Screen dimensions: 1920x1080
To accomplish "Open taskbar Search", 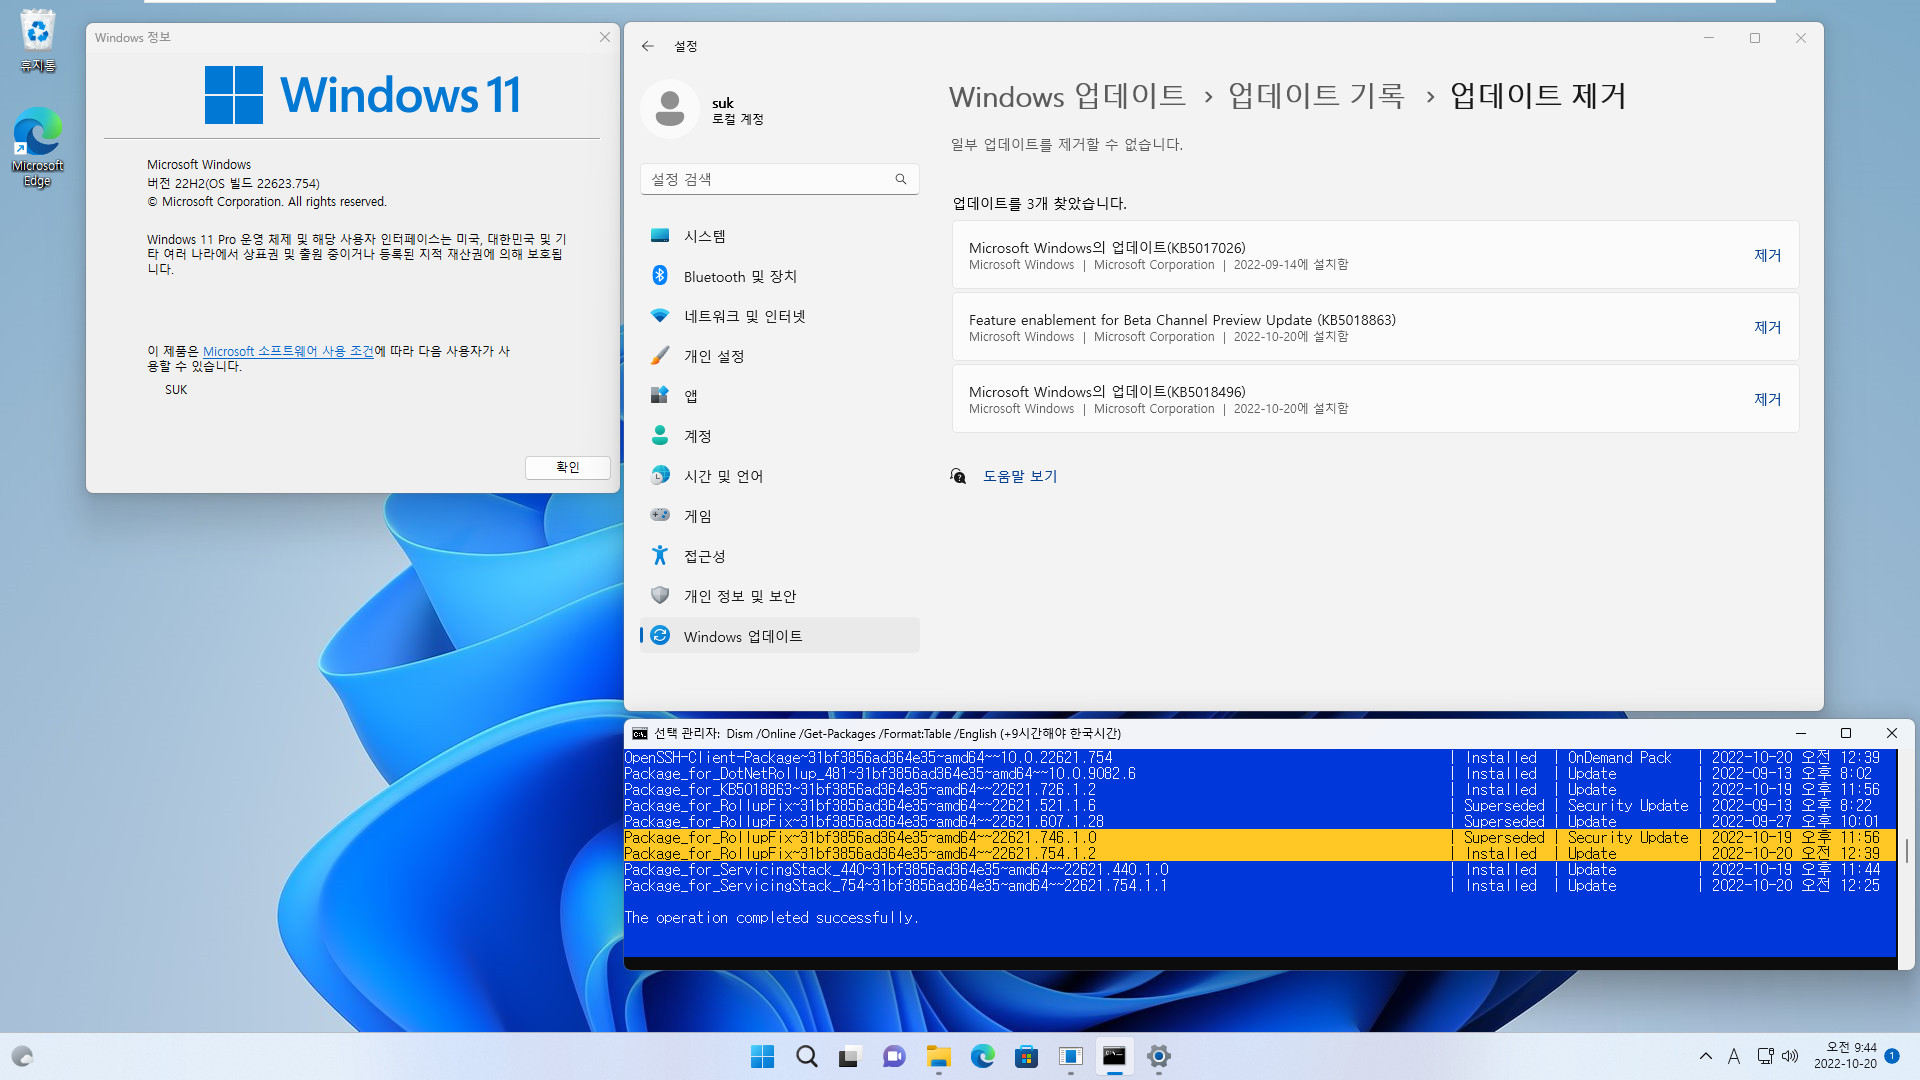I will (806, 1056).
